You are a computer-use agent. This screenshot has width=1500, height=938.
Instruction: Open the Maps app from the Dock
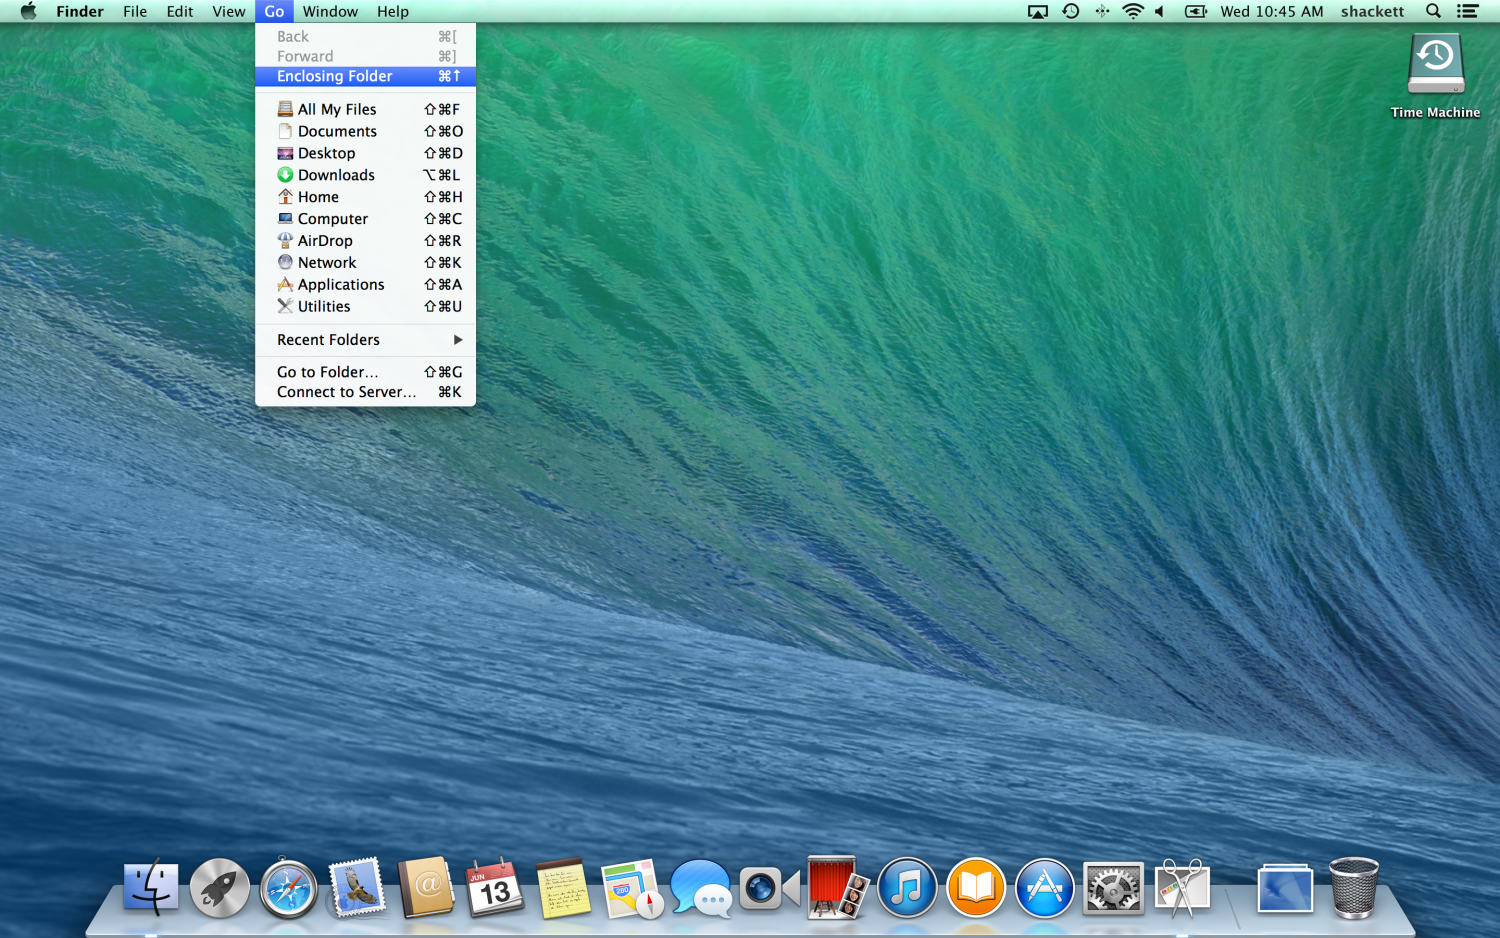point(632,889)
